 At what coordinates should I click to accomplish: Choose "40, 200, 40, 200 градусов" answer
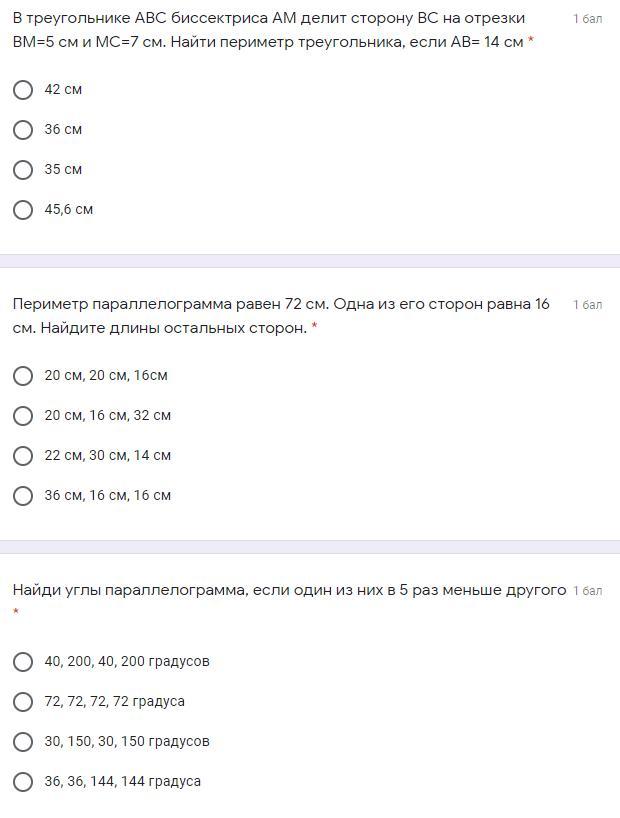(x=23, y=662)
